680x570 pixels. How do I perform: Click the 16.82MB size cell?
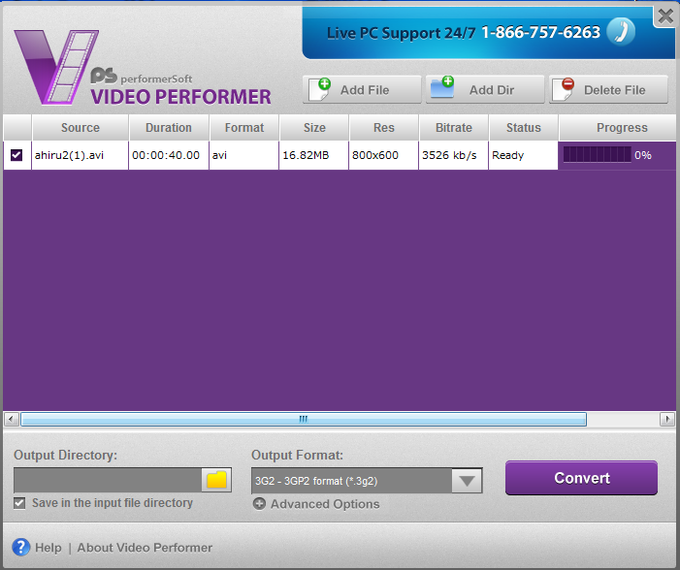[314, 155]
